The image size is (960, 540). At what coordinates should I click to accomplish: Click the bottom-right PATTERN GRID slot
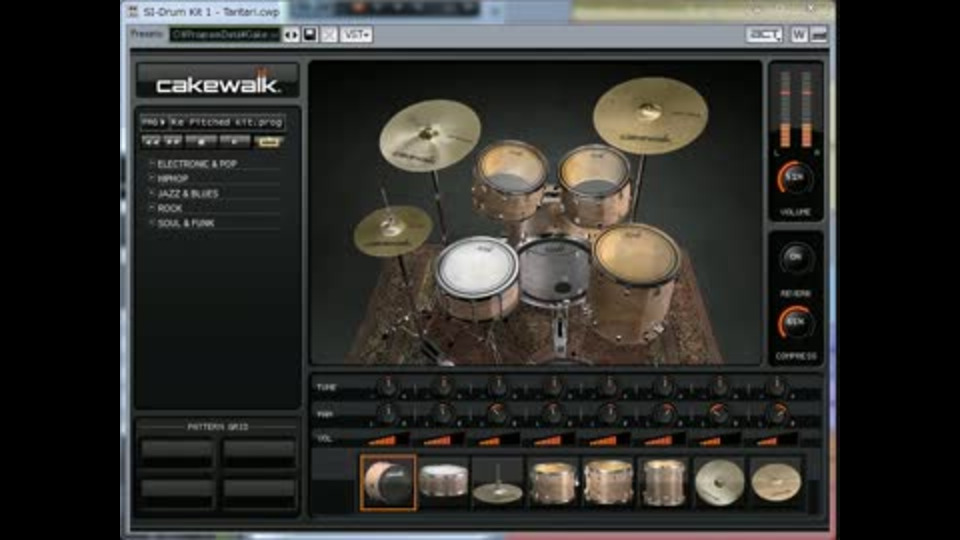point(259,493)
